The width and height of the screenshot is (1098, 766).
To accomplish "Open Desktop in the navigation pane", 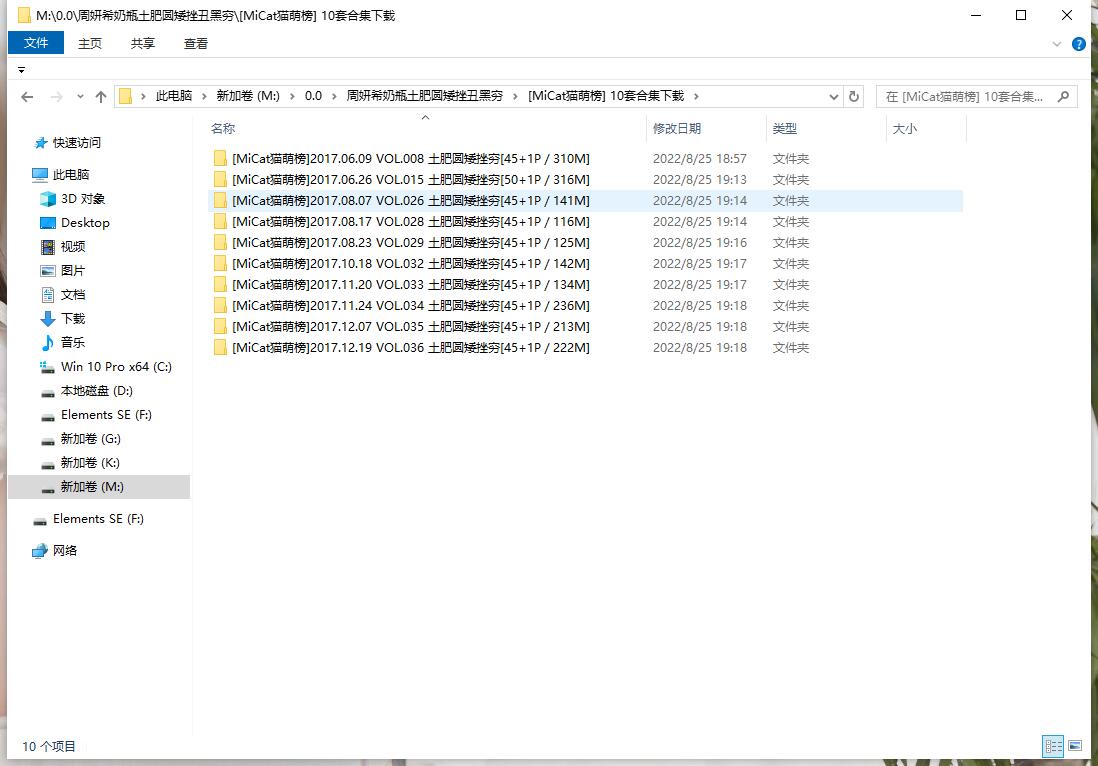I will [85, 223].
